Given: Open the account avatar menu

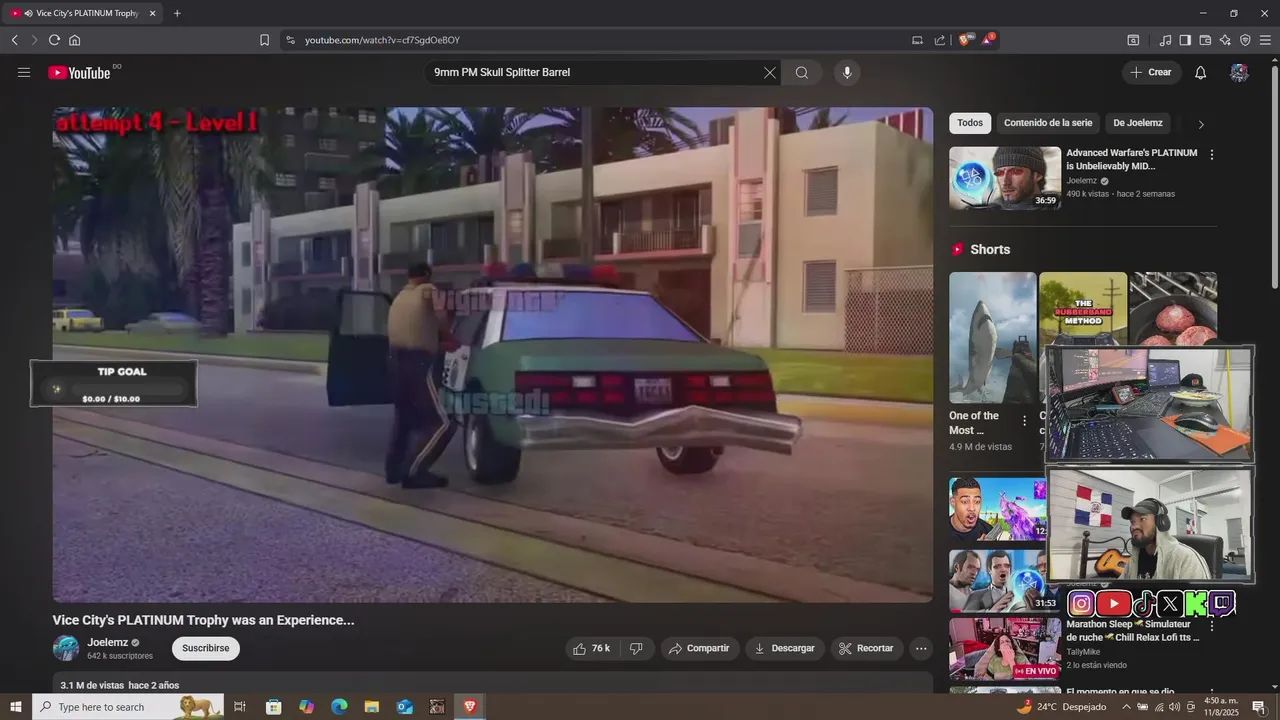Looking at the screenshot, I should [1239, 72].
